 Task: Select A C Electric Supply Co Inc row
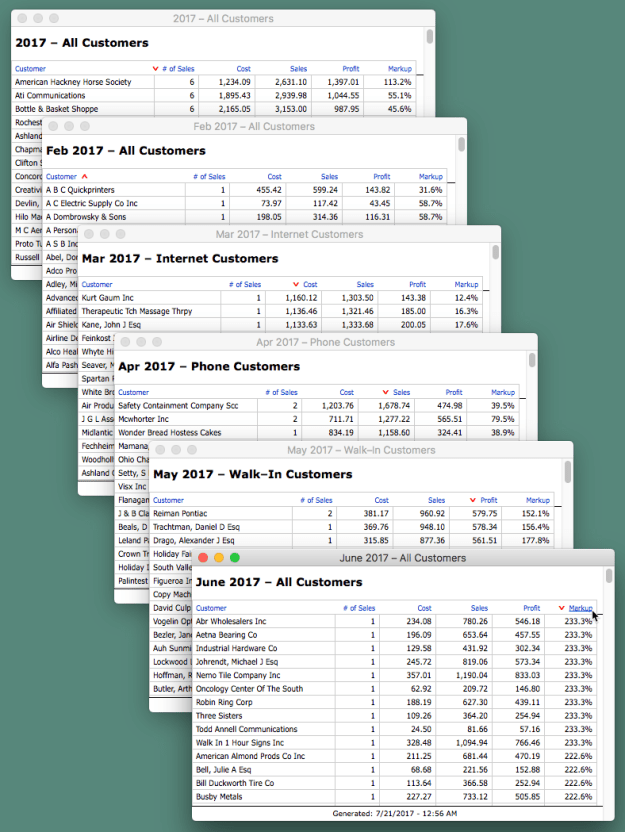245,204
